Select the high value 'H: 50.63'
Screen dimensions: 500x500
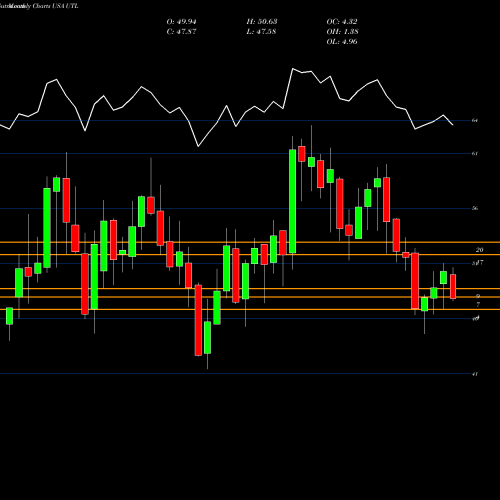click(262, 22)
